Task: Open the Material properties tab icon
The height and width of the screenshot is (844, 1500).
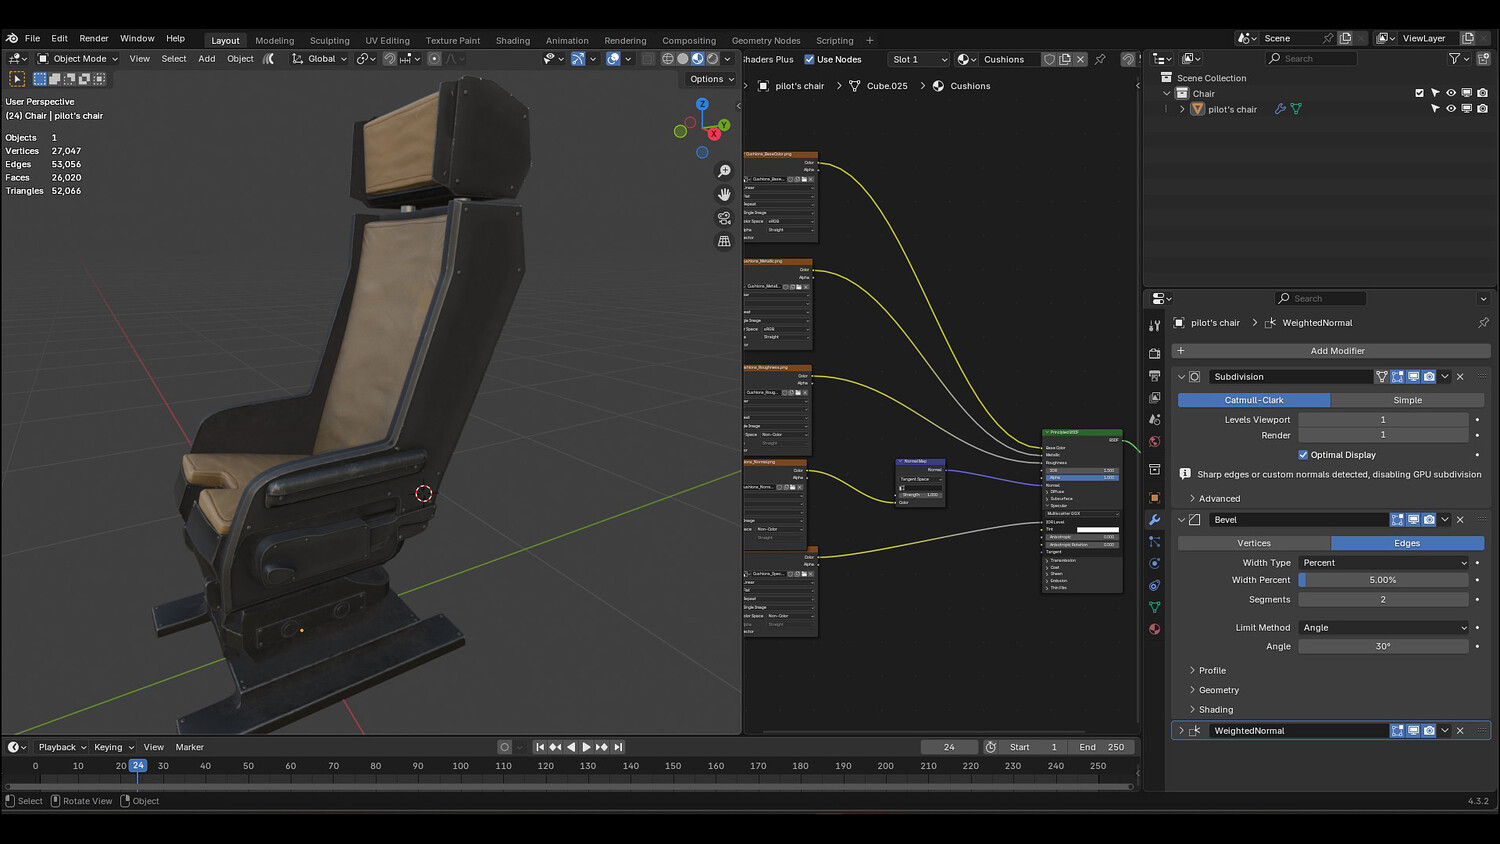Action: [1154, 629]
